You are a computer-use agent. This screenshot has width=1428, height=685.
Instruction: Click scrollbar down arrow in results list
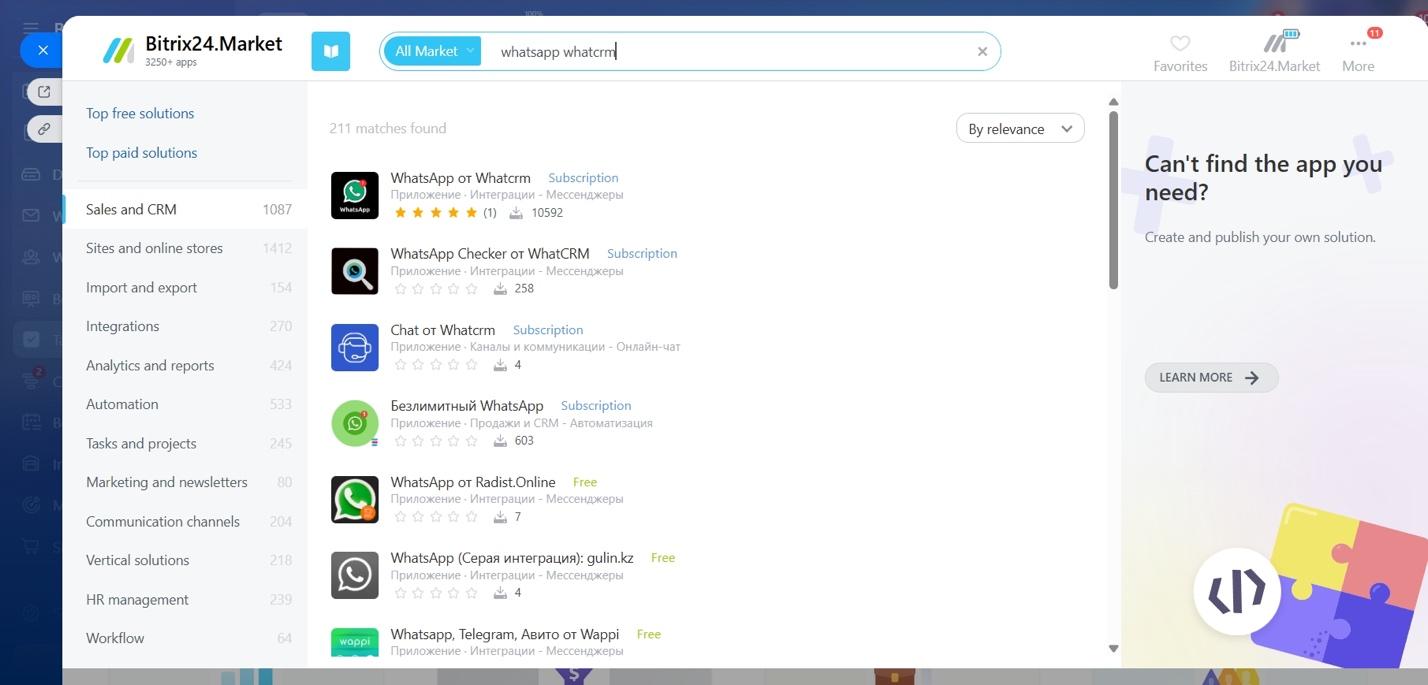1113,649
